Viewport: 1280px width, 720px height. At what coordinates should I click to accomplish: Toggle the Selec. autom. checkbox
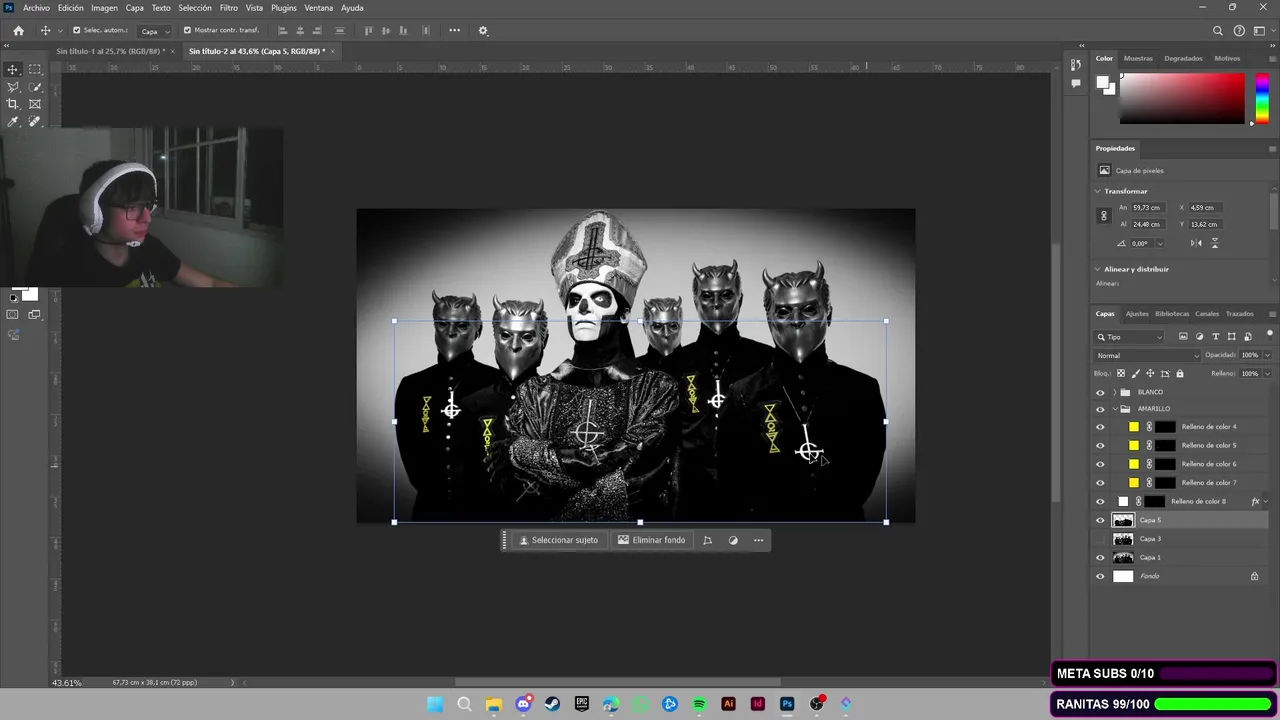77,30
